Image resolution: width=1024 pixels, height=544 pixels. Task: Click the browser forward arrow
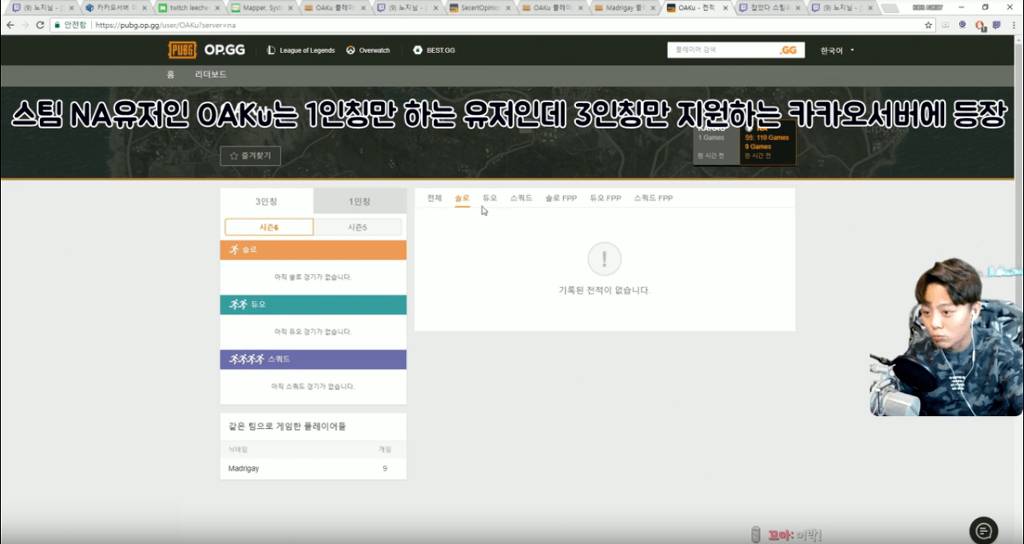25,25
